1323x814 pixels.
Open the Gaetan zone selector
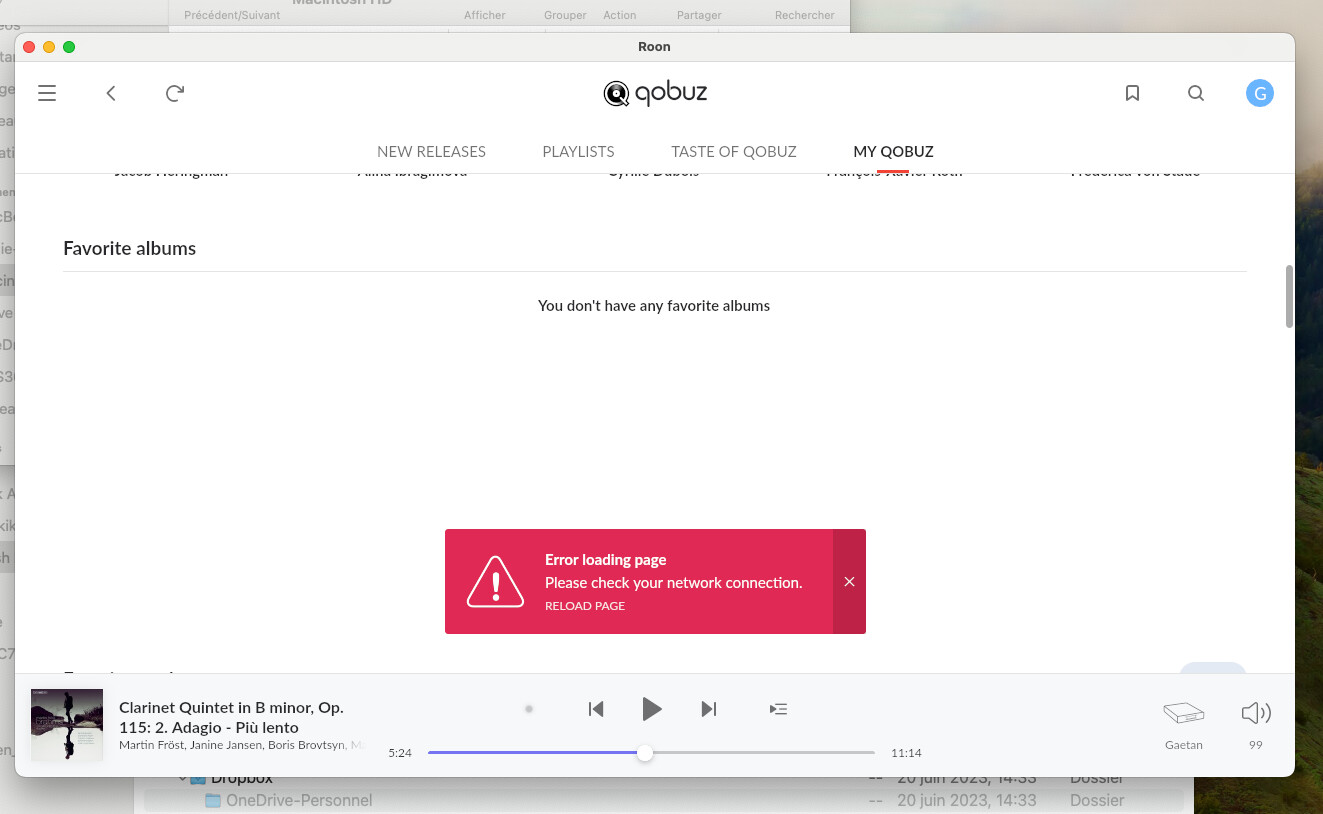point(1184,724)
